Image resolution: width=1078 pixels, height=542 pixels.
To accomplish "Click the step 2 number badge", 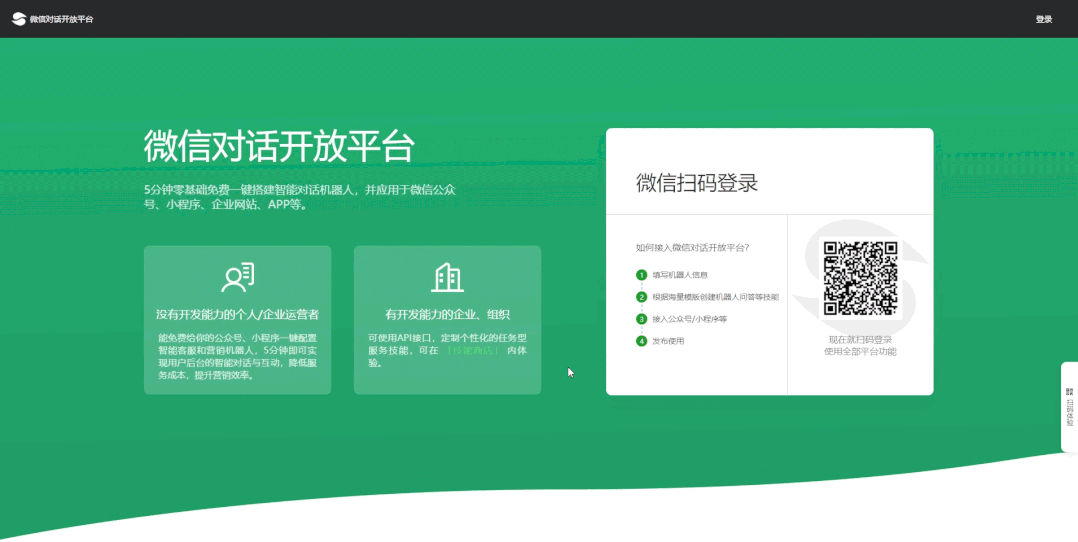I will (x=641, y=297).
